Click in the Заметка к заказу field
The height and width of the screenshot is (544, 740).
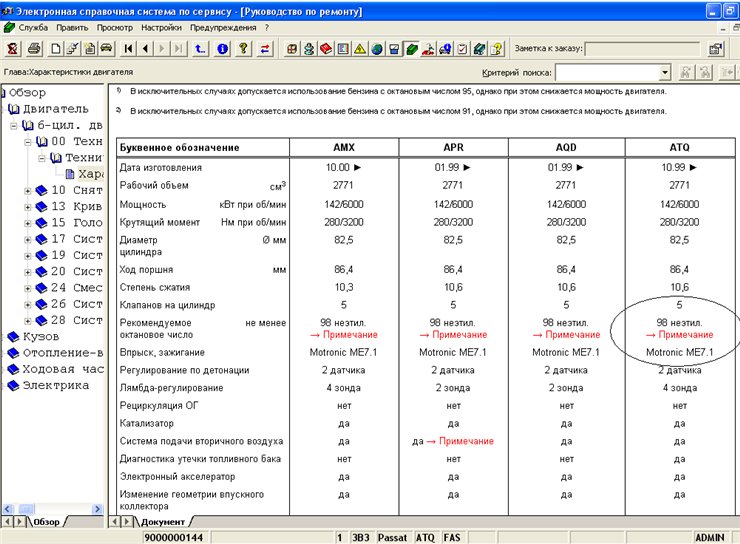point(642,49)
